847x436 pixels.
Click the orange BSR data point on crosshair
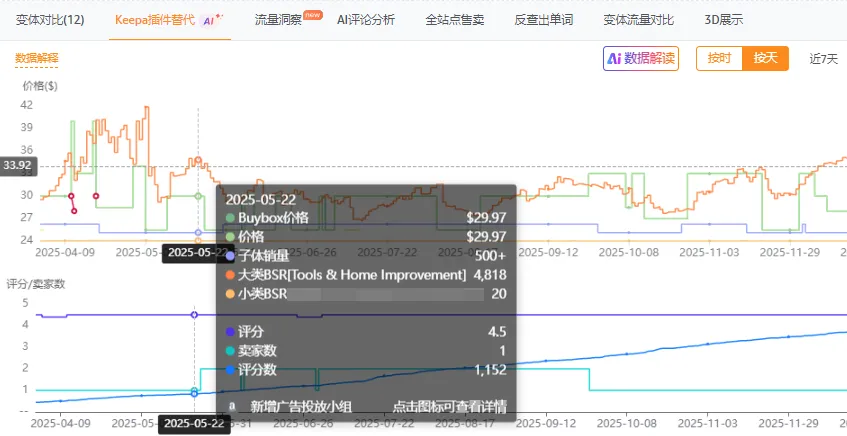(198, 160)
